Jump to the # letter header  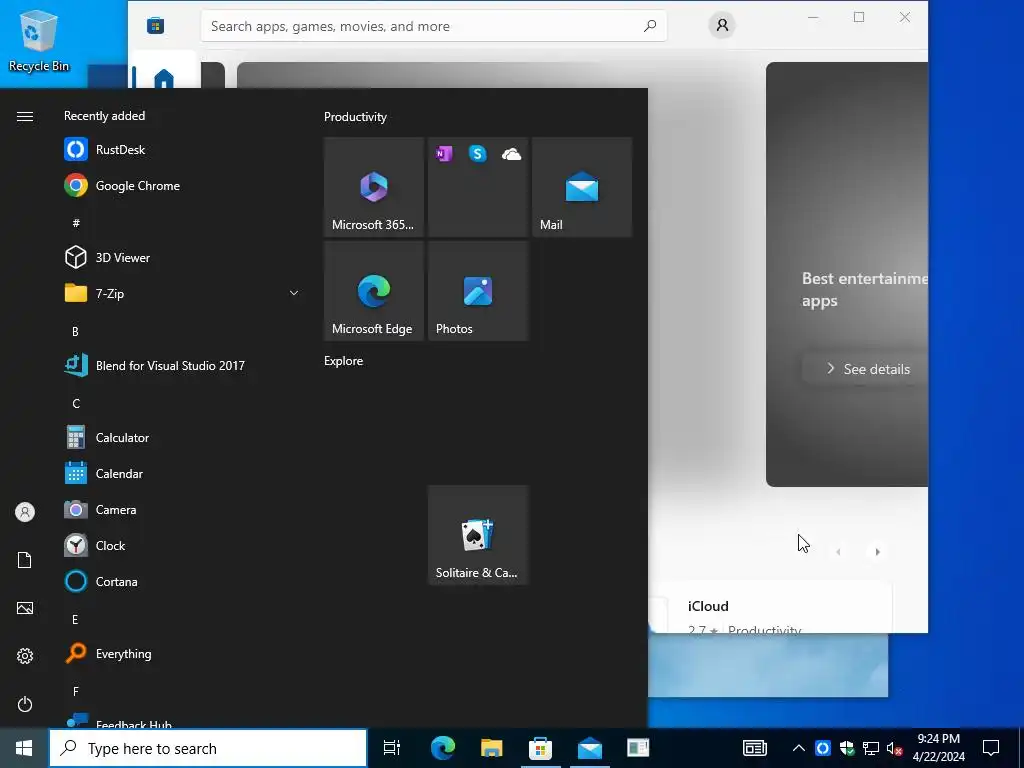click(76, 223)
